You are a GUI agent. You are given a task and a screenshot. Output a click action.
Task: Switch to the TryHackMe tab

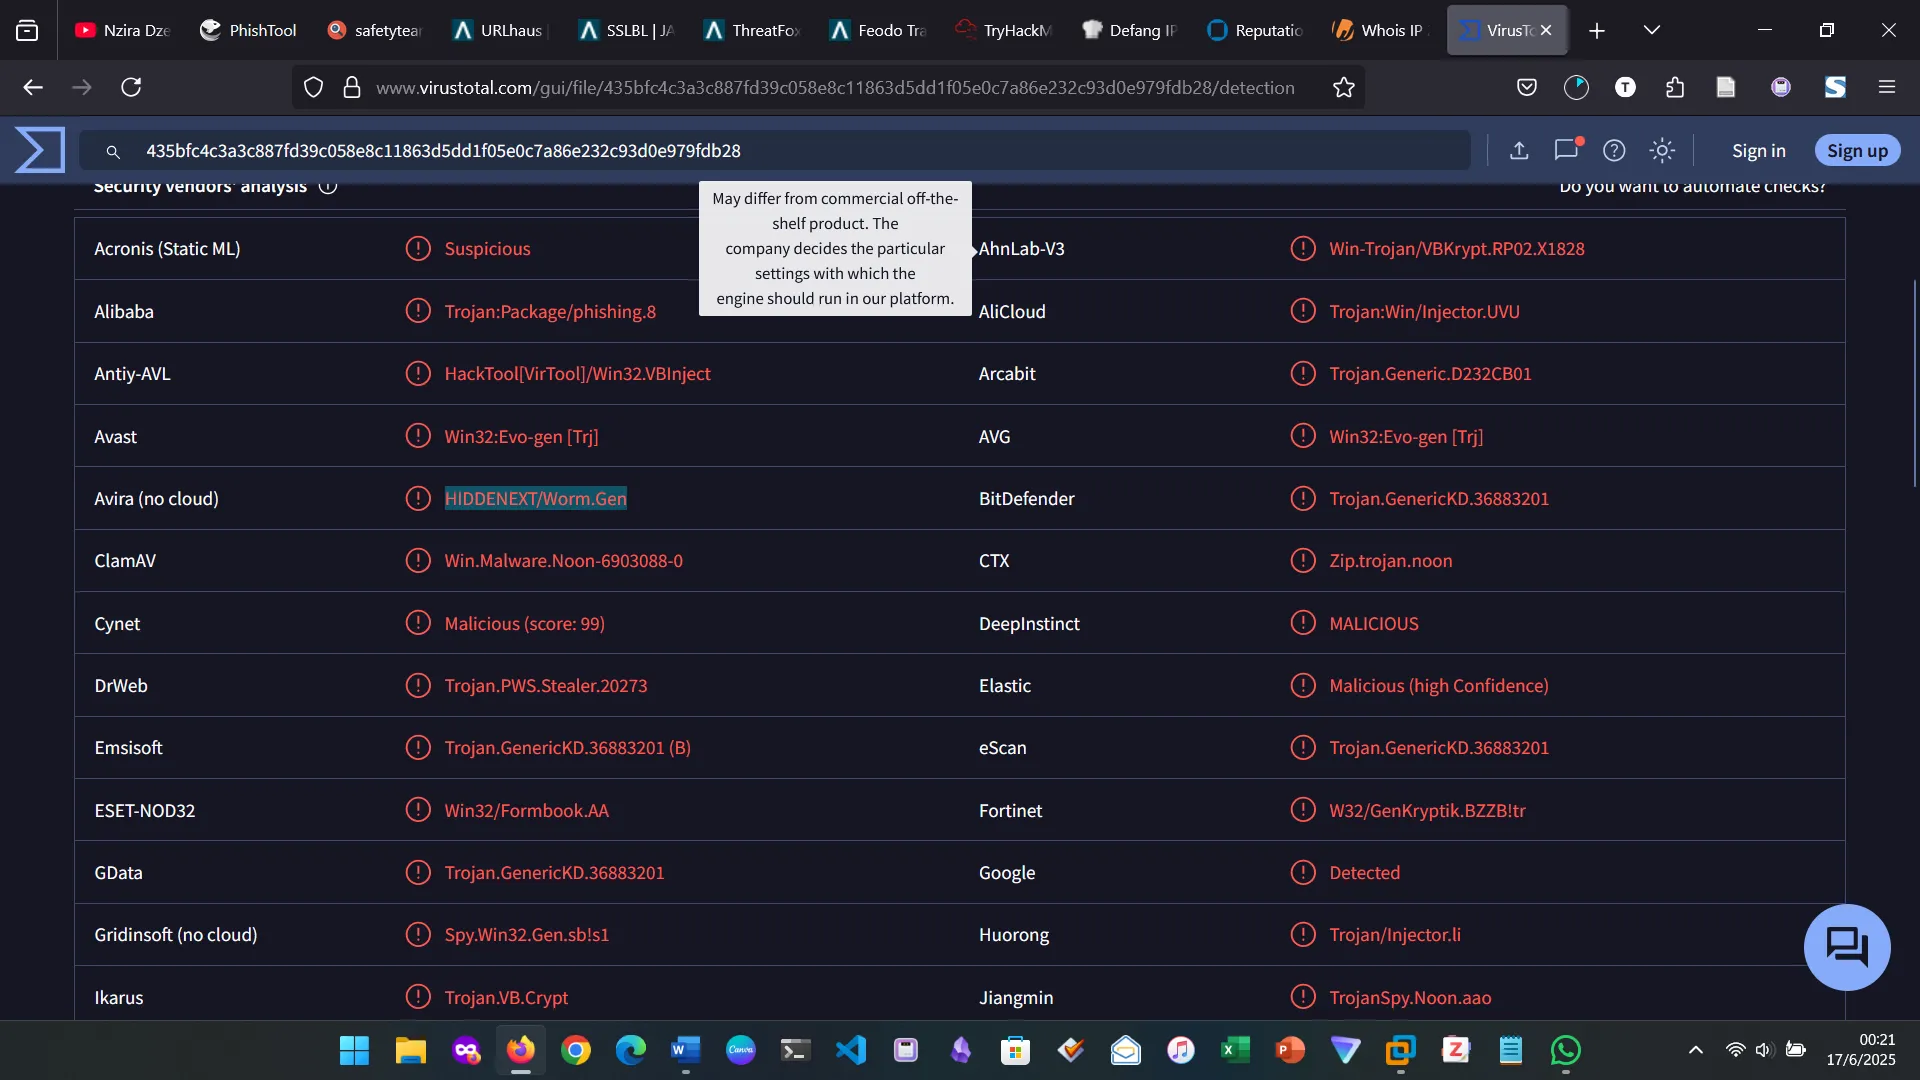coord(1003,30)
